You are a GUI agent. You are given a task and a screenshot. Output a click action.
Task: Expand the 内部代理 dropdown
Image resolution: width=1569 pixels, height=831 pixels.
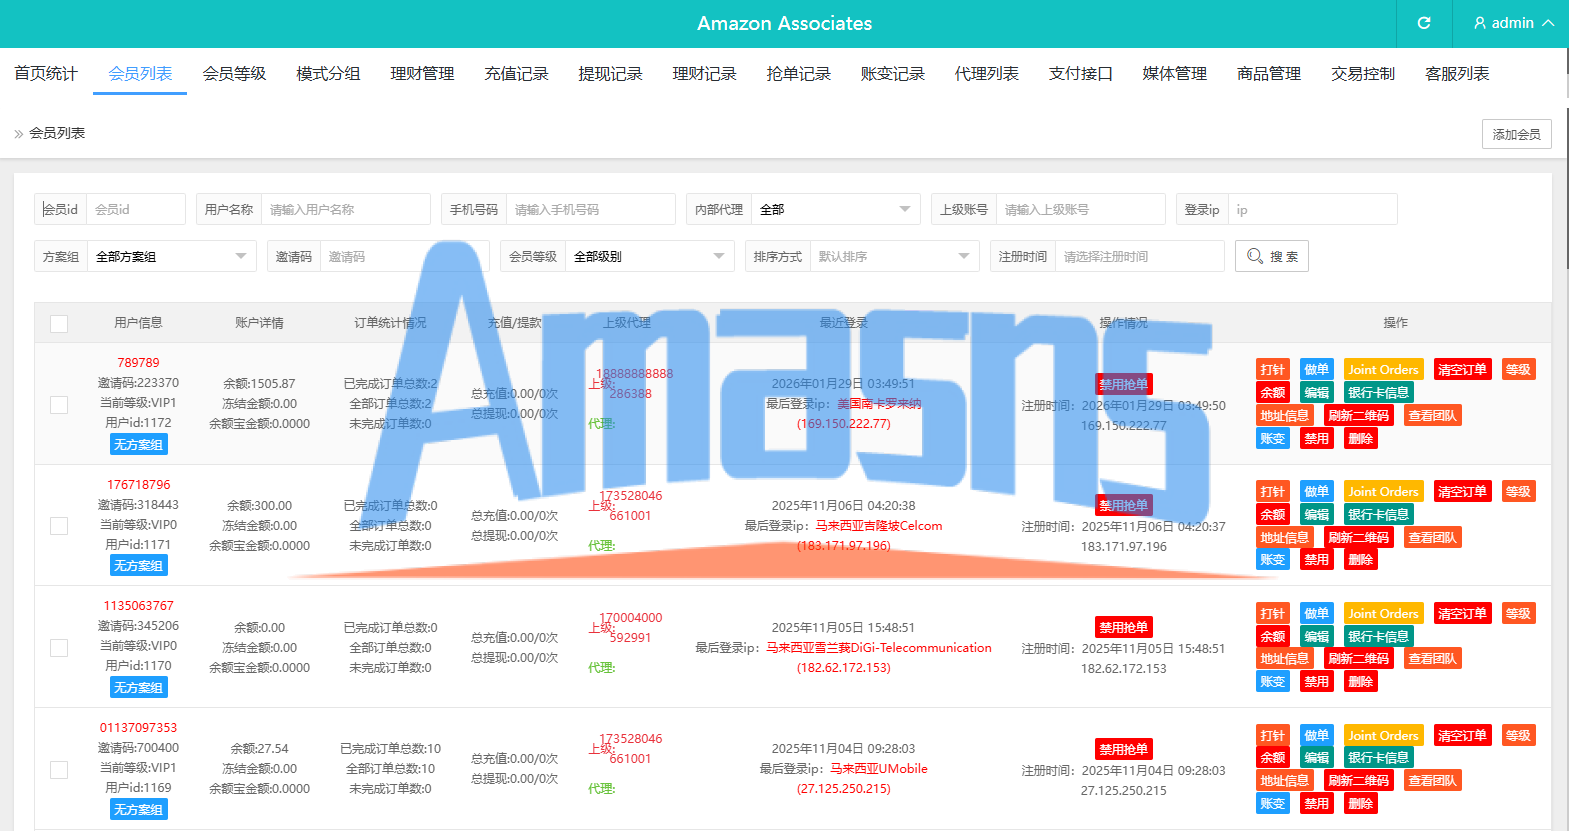click(x=836, y=209)
